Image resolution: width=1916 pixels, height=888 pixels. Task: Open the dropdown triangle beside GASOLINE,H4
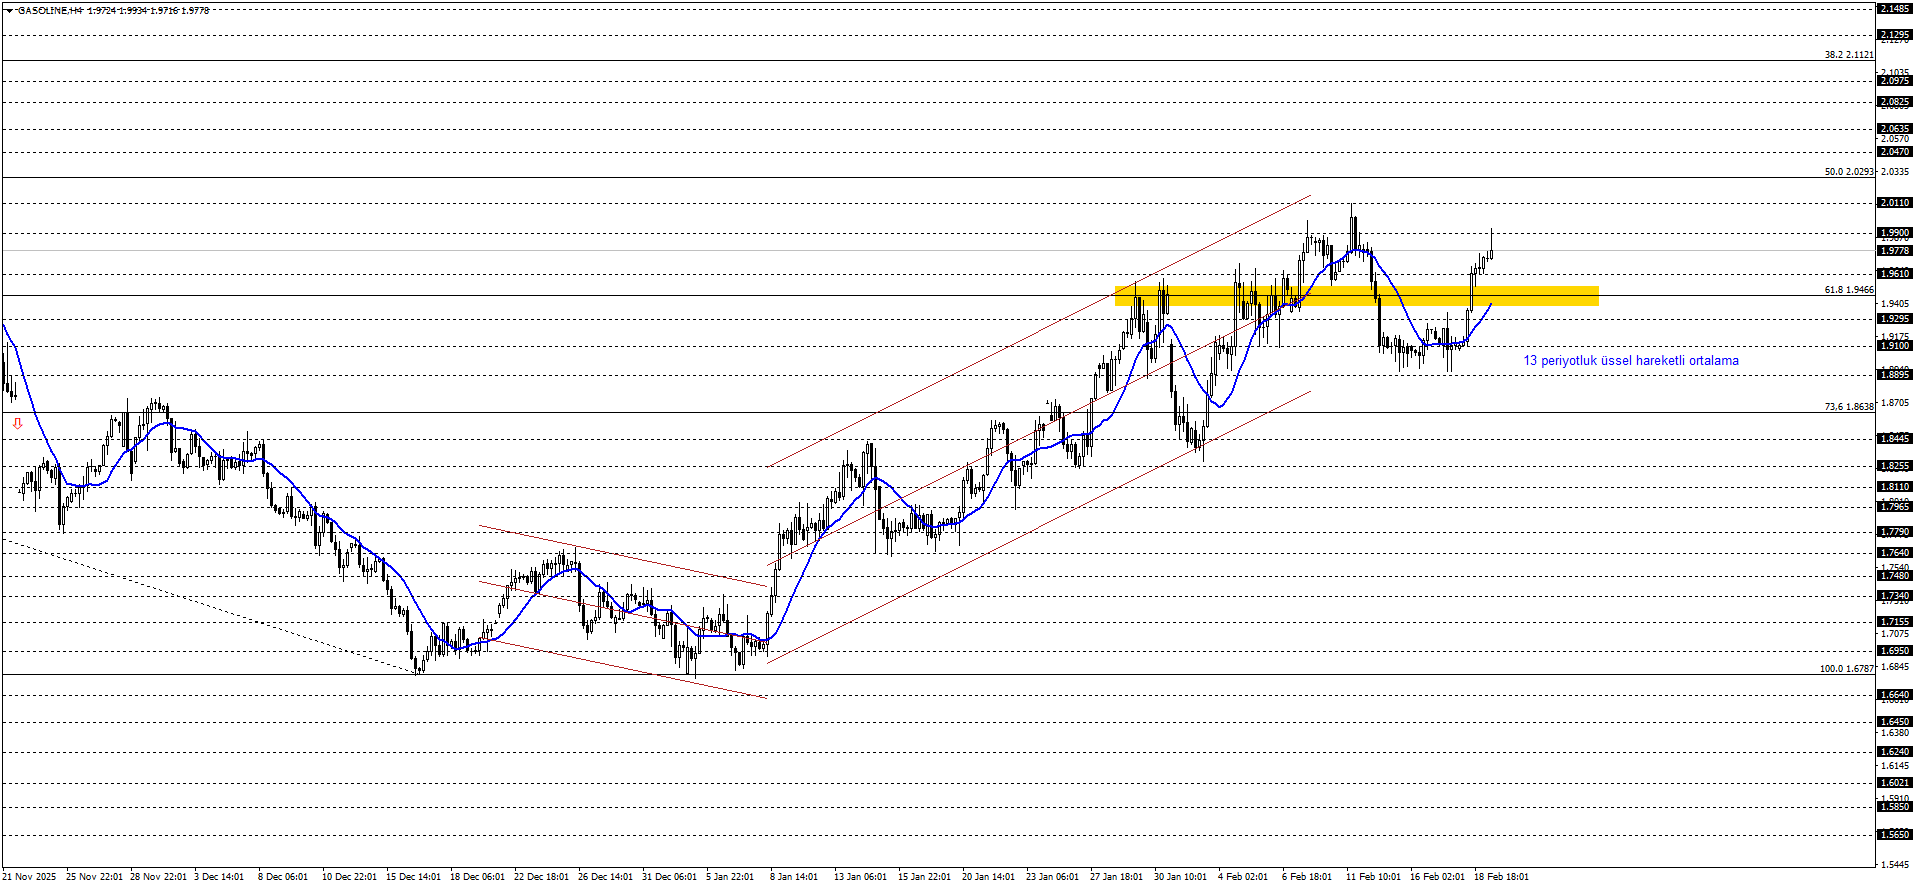[9, 11]
